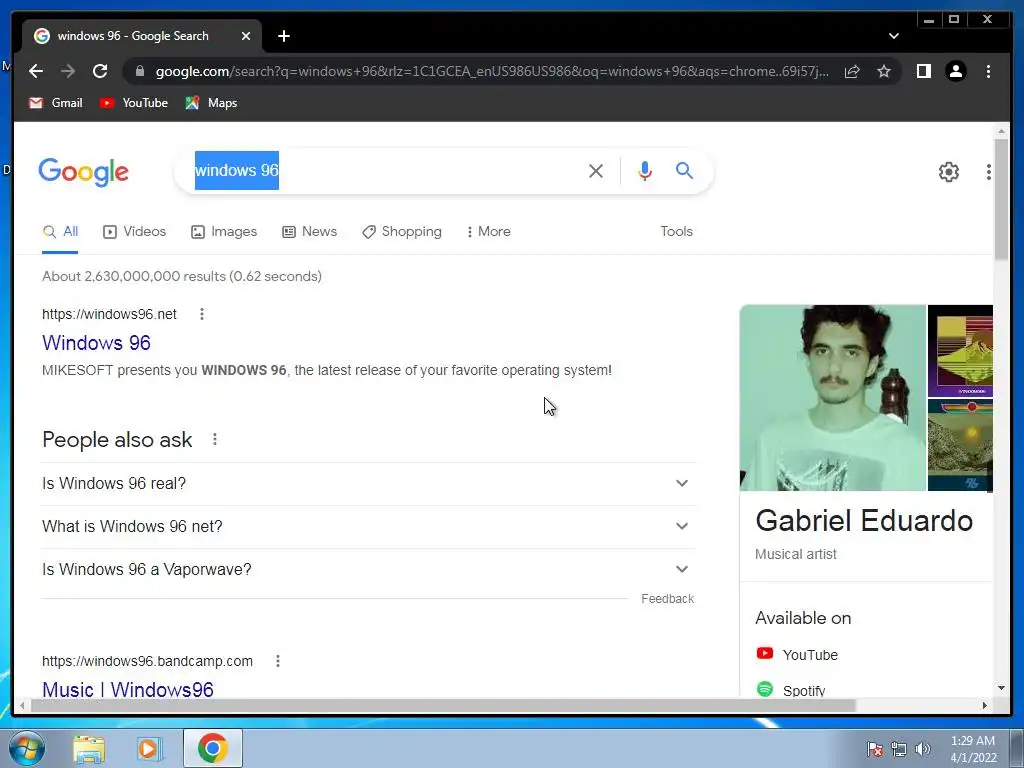Screen dimensions: 1024x768
Task: Click the Feedback link
Action: click(x=667, y=599)
